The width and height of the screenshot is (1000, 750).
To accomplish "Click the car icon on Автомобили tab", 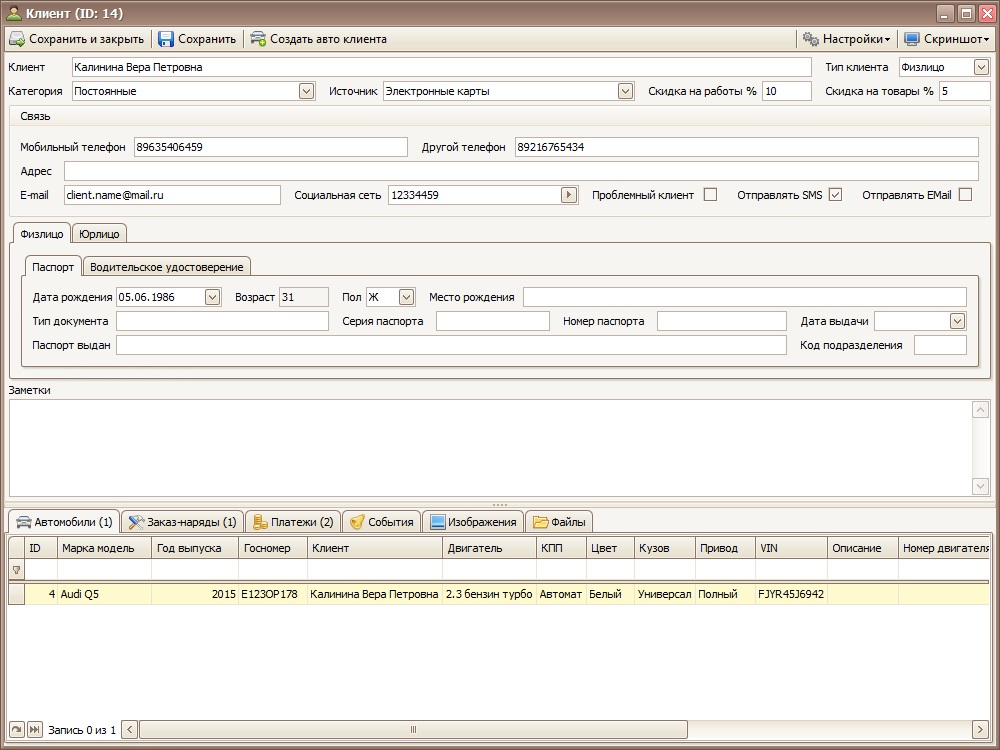I will [24, 522].
